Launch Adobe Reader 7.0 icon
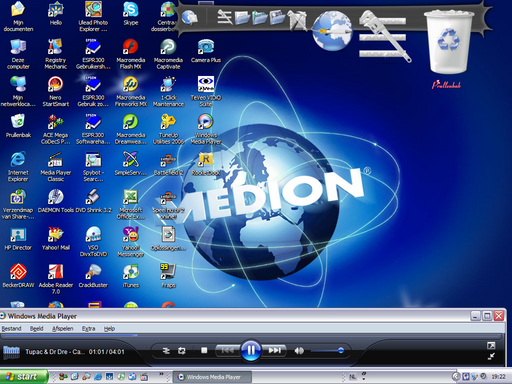The image size is (512, 384). point(56,279)
